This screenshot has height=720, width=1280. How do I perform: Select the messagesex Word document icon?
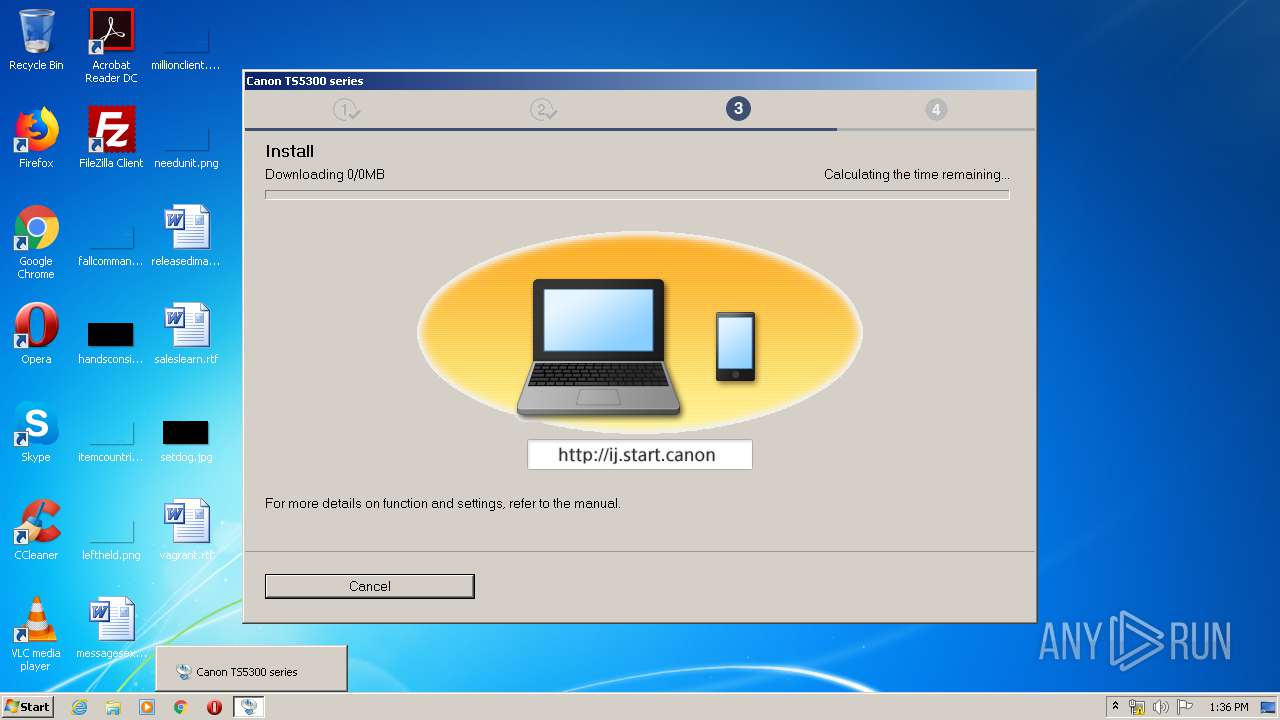(111, 628)
